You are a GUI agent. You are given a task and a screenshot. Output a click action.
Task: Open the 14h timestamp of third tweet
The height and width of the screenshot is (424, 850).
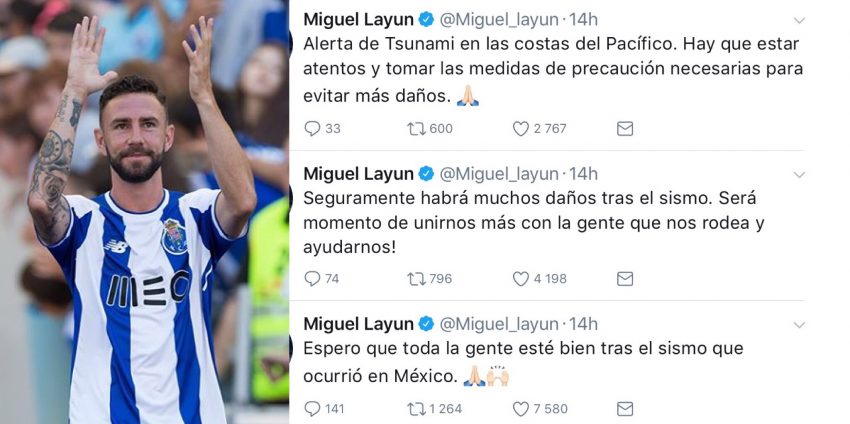pos(583,324)
